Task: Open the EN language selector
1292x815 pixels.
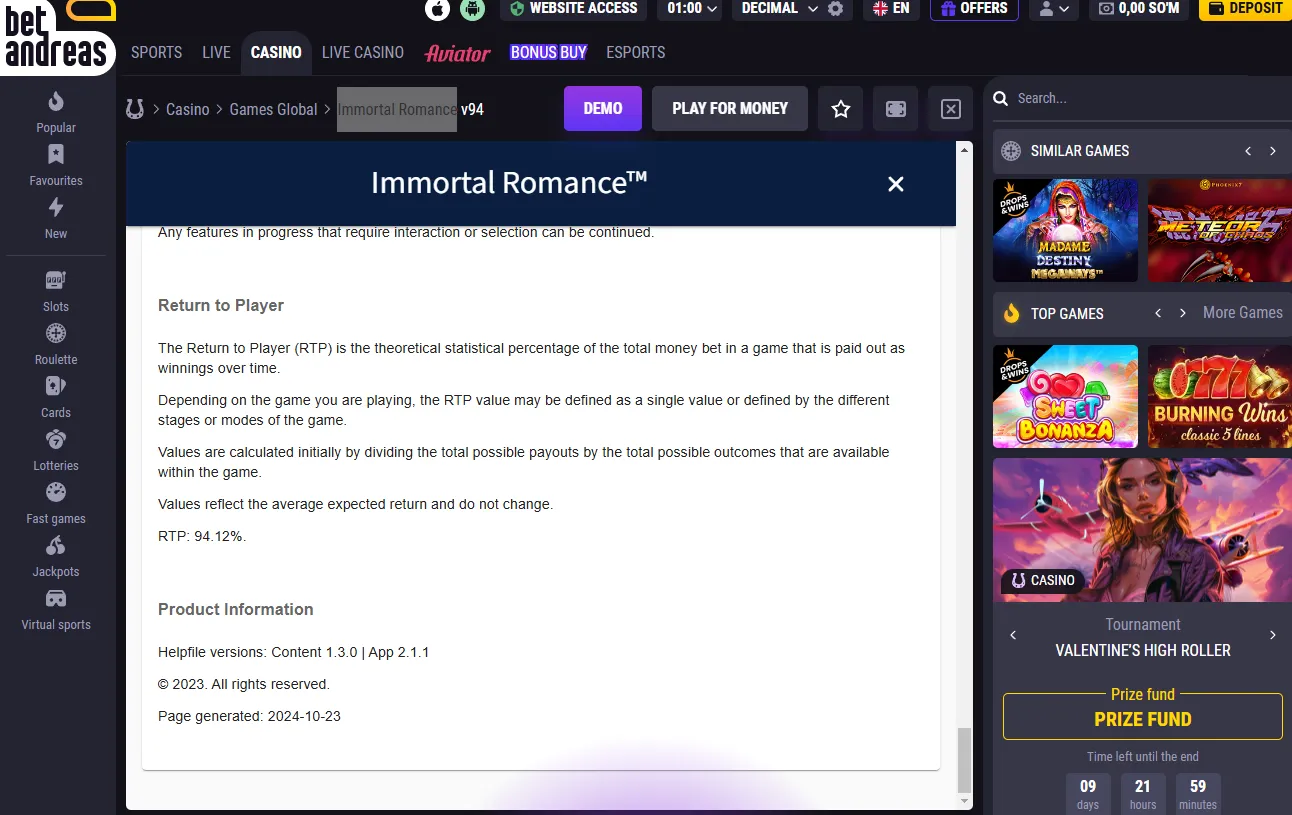Action: (891, 9)
